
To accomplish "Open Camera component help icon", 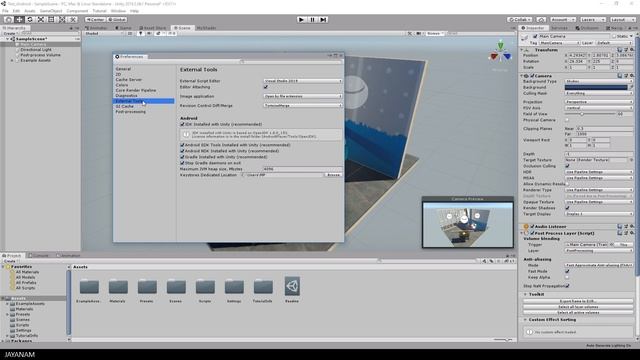I will click(x=620, y=76).
